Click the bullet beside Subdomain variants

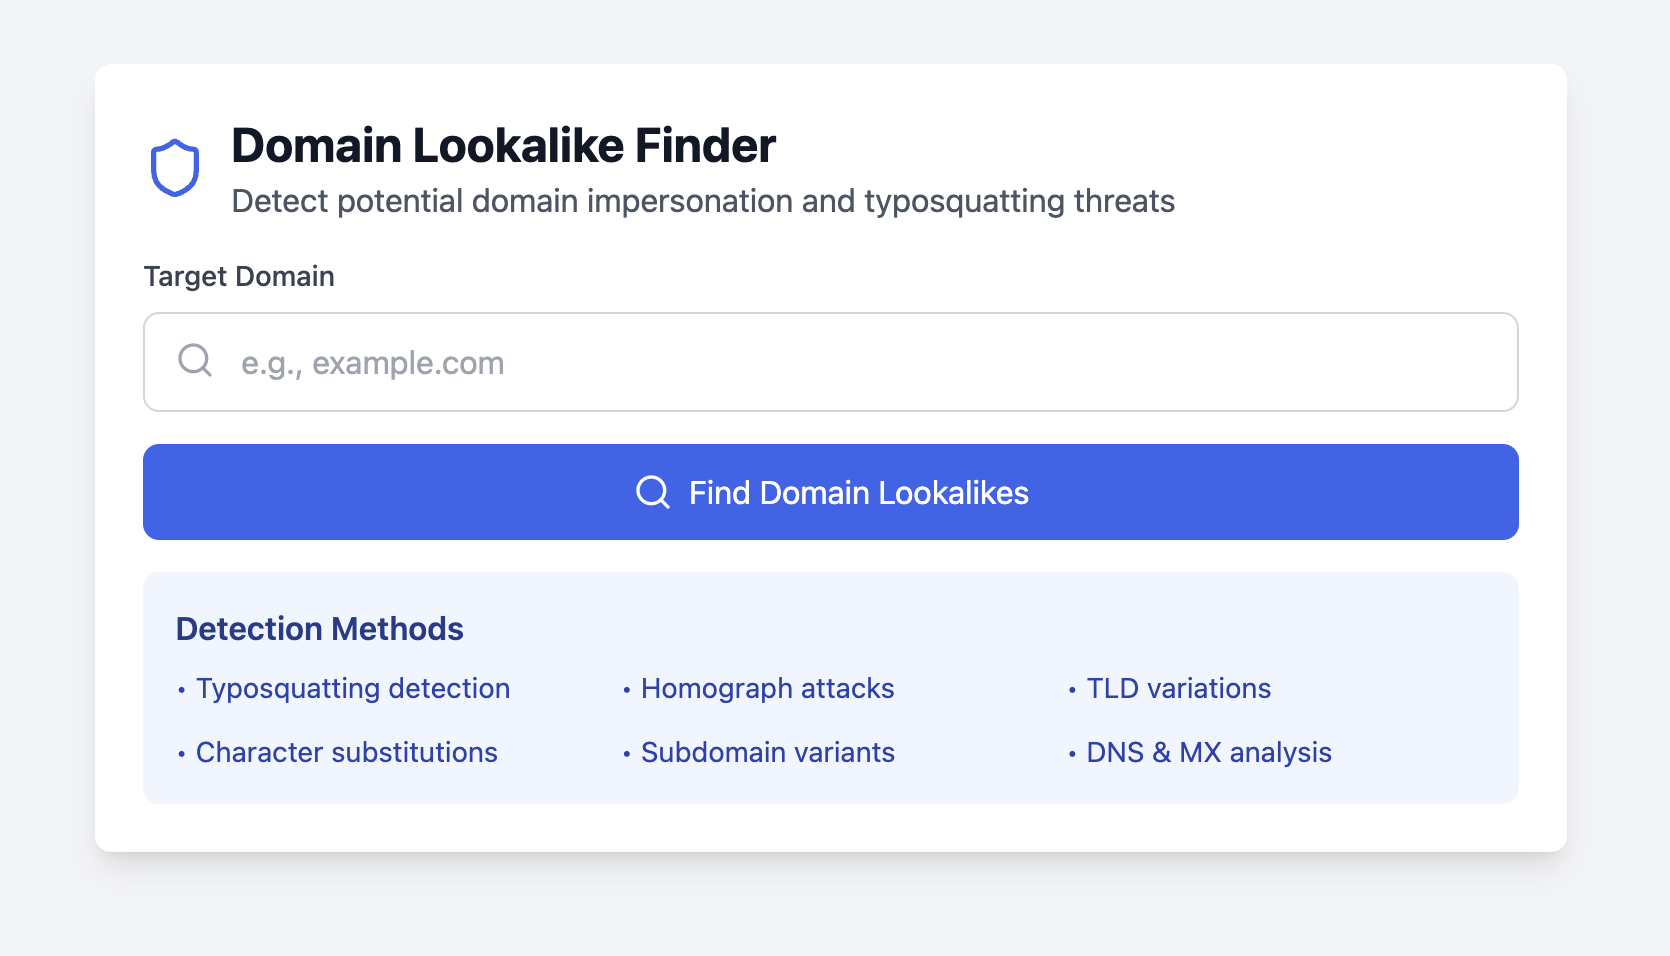pos(626,754)
